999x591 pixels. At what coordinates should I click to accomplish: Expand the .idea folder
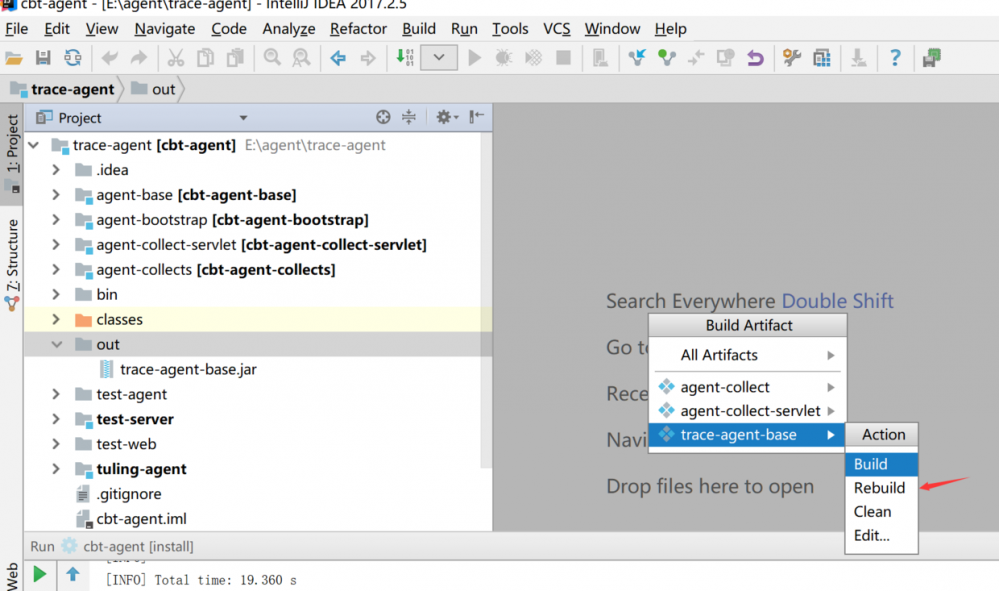coord(56,170)
